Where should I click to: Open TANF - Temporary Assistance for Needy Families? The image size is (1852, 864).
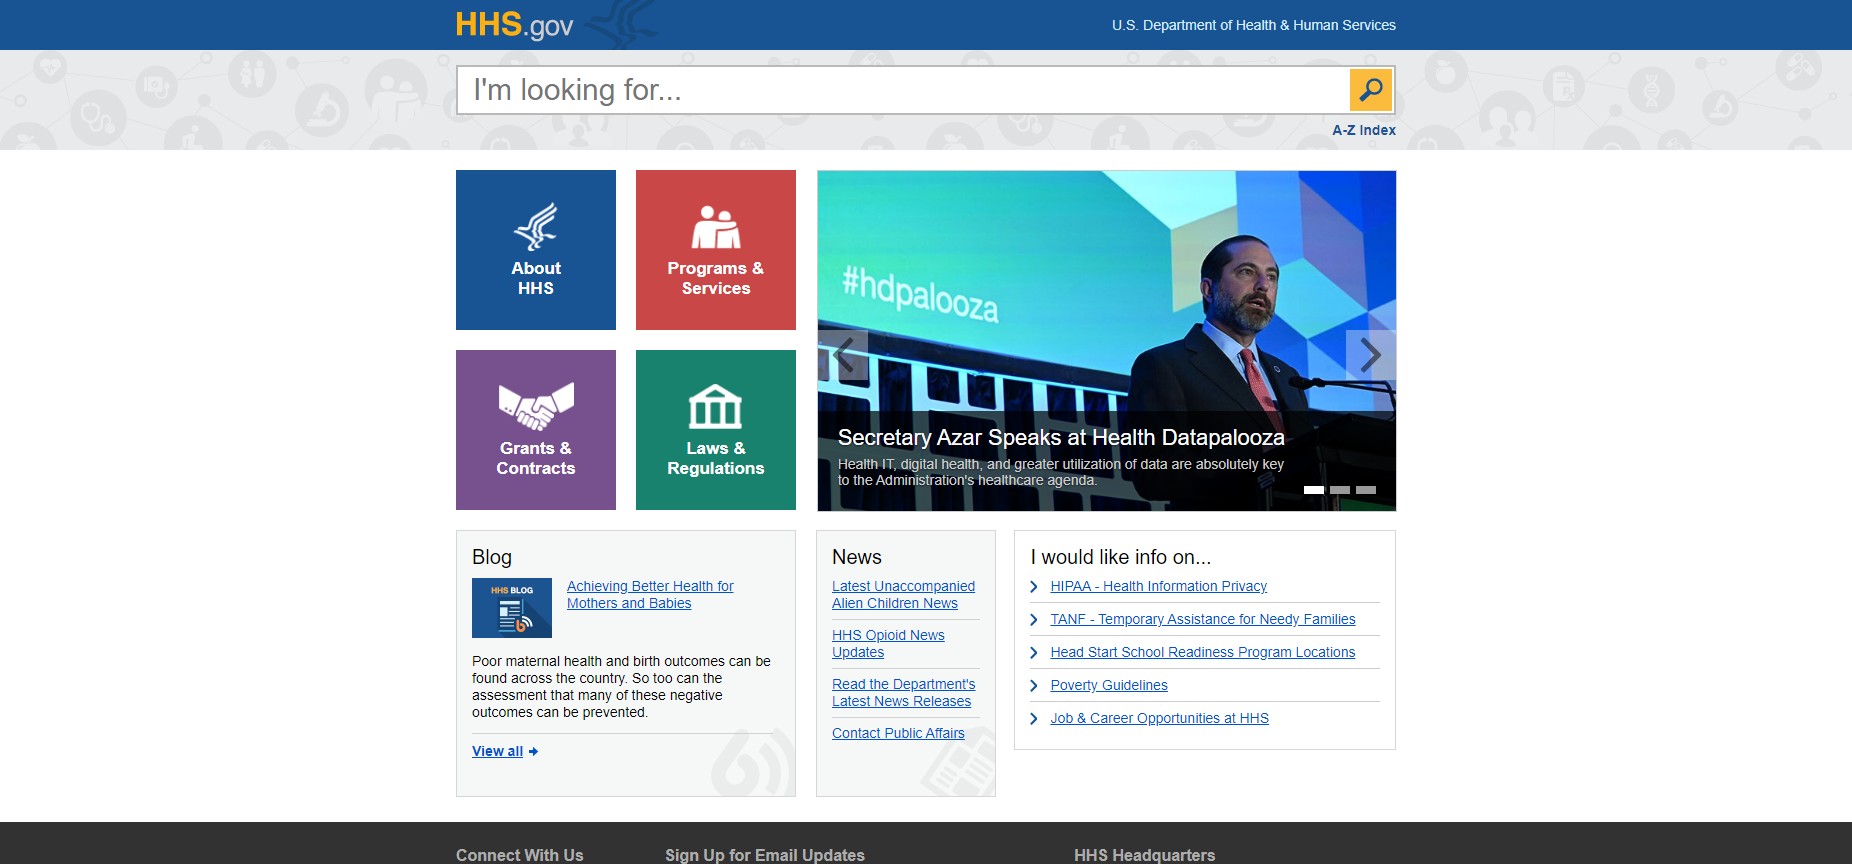point(1203,619)
